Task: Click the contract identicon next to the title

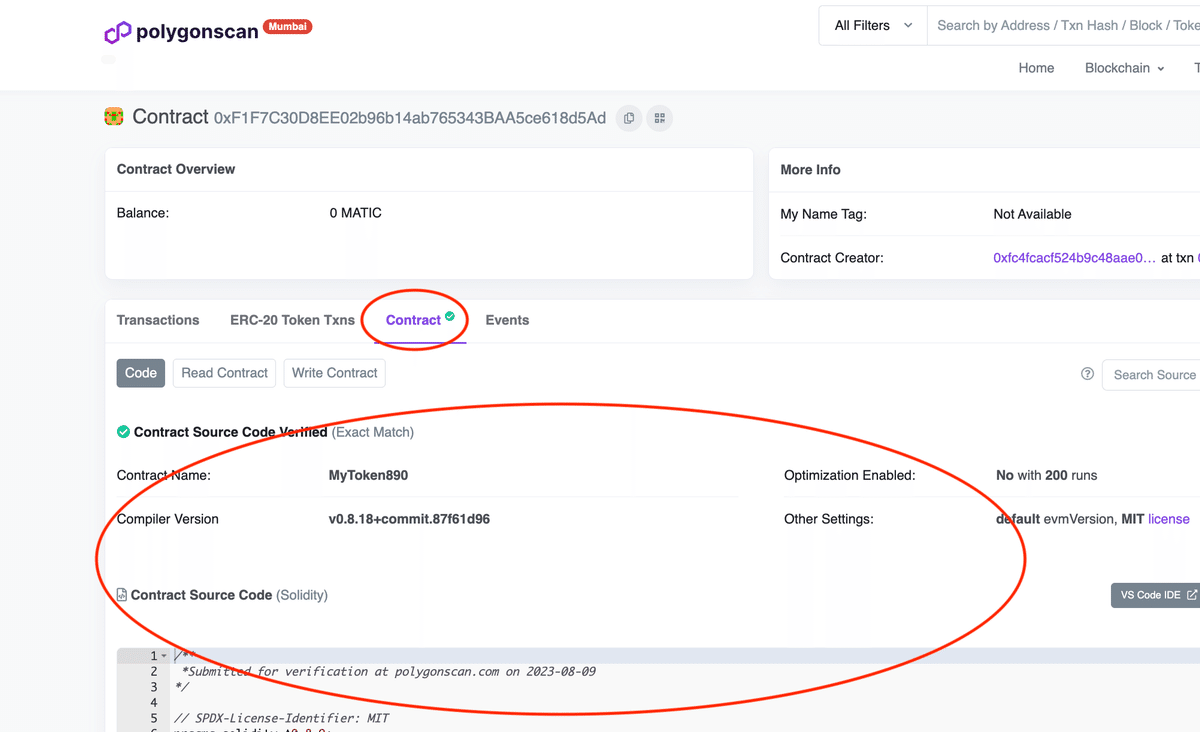Action: click(114, 117)
